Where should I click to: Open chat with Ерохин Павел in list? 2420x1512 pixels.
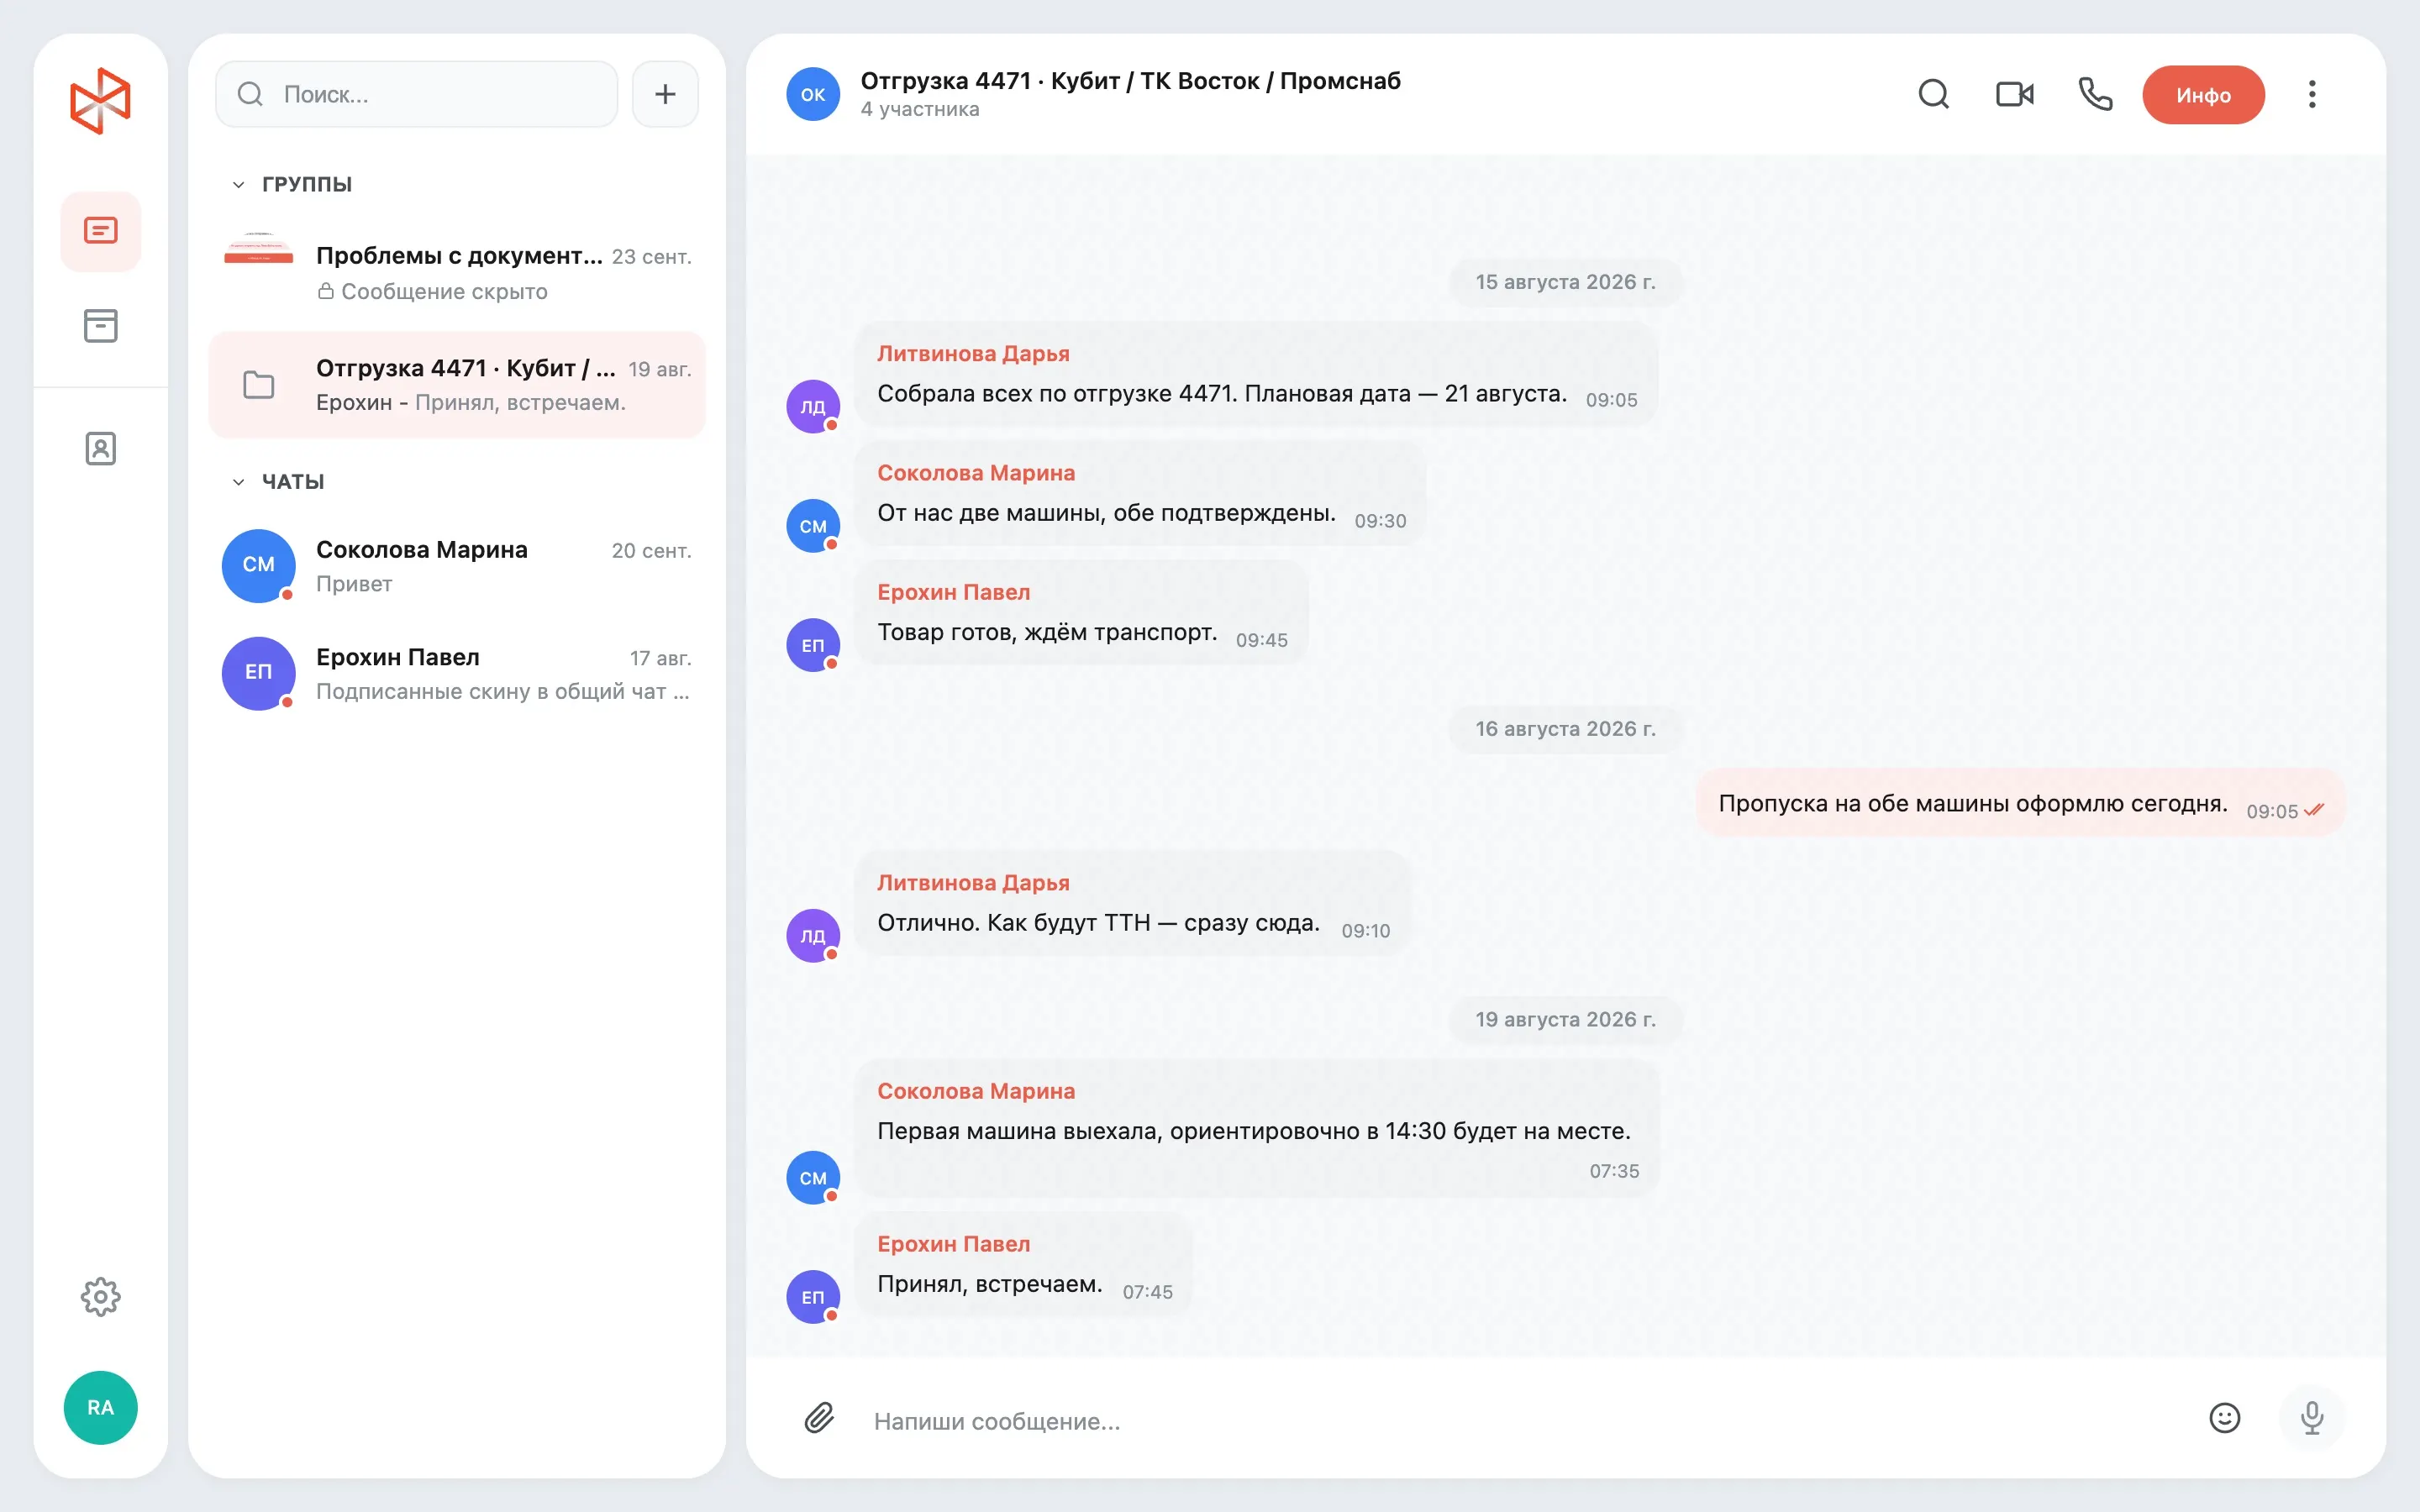pyautogui.click(x=457, y=674)
